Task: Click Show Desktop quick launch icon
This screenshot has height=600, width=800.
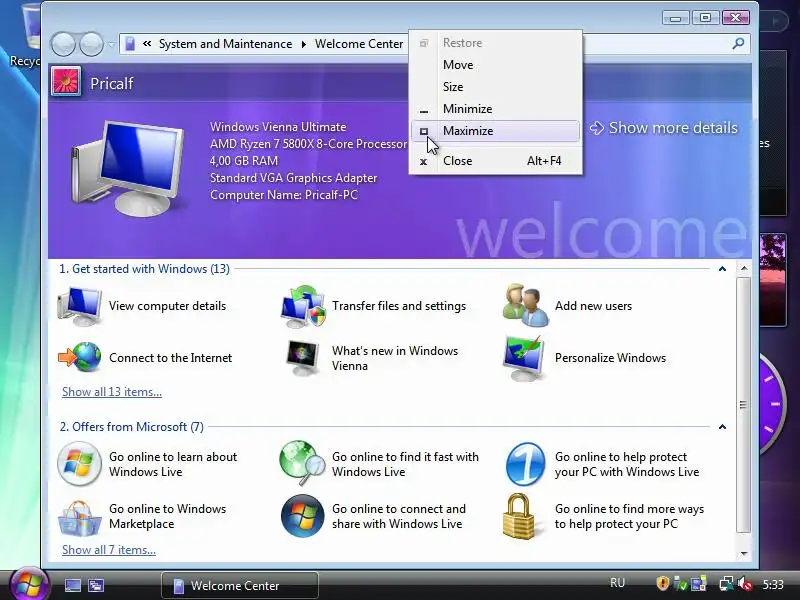Action: [x=73, y=585]
